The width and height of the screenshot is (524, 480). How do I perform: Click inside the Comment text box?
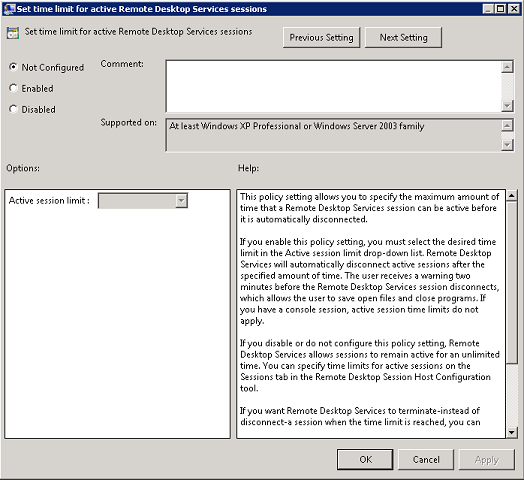pyautogui.click(x=334, y=86)
